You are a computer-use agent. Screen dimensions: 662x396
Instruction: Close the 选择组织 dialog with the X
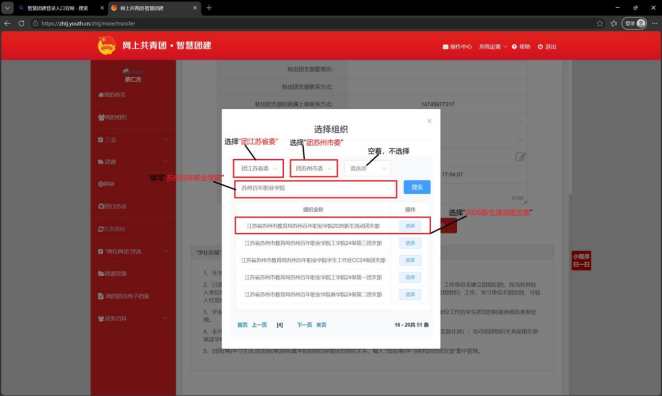click(x=429, y=121)
